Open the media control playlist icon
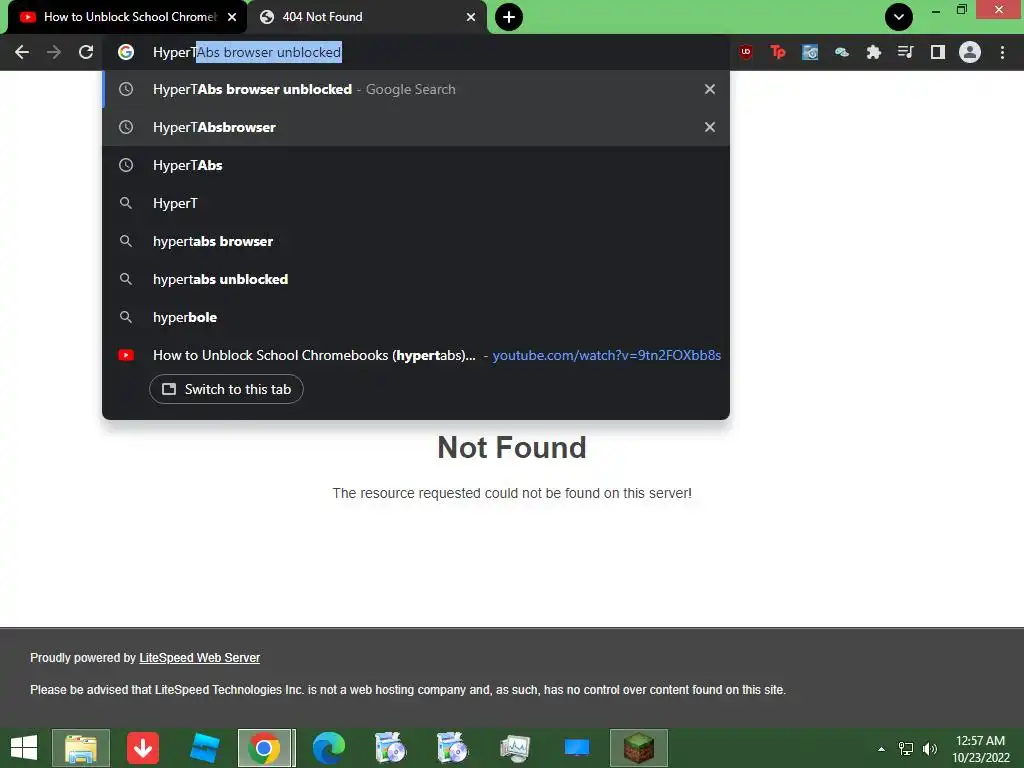 pyautogui.click(x=906, y=52)
